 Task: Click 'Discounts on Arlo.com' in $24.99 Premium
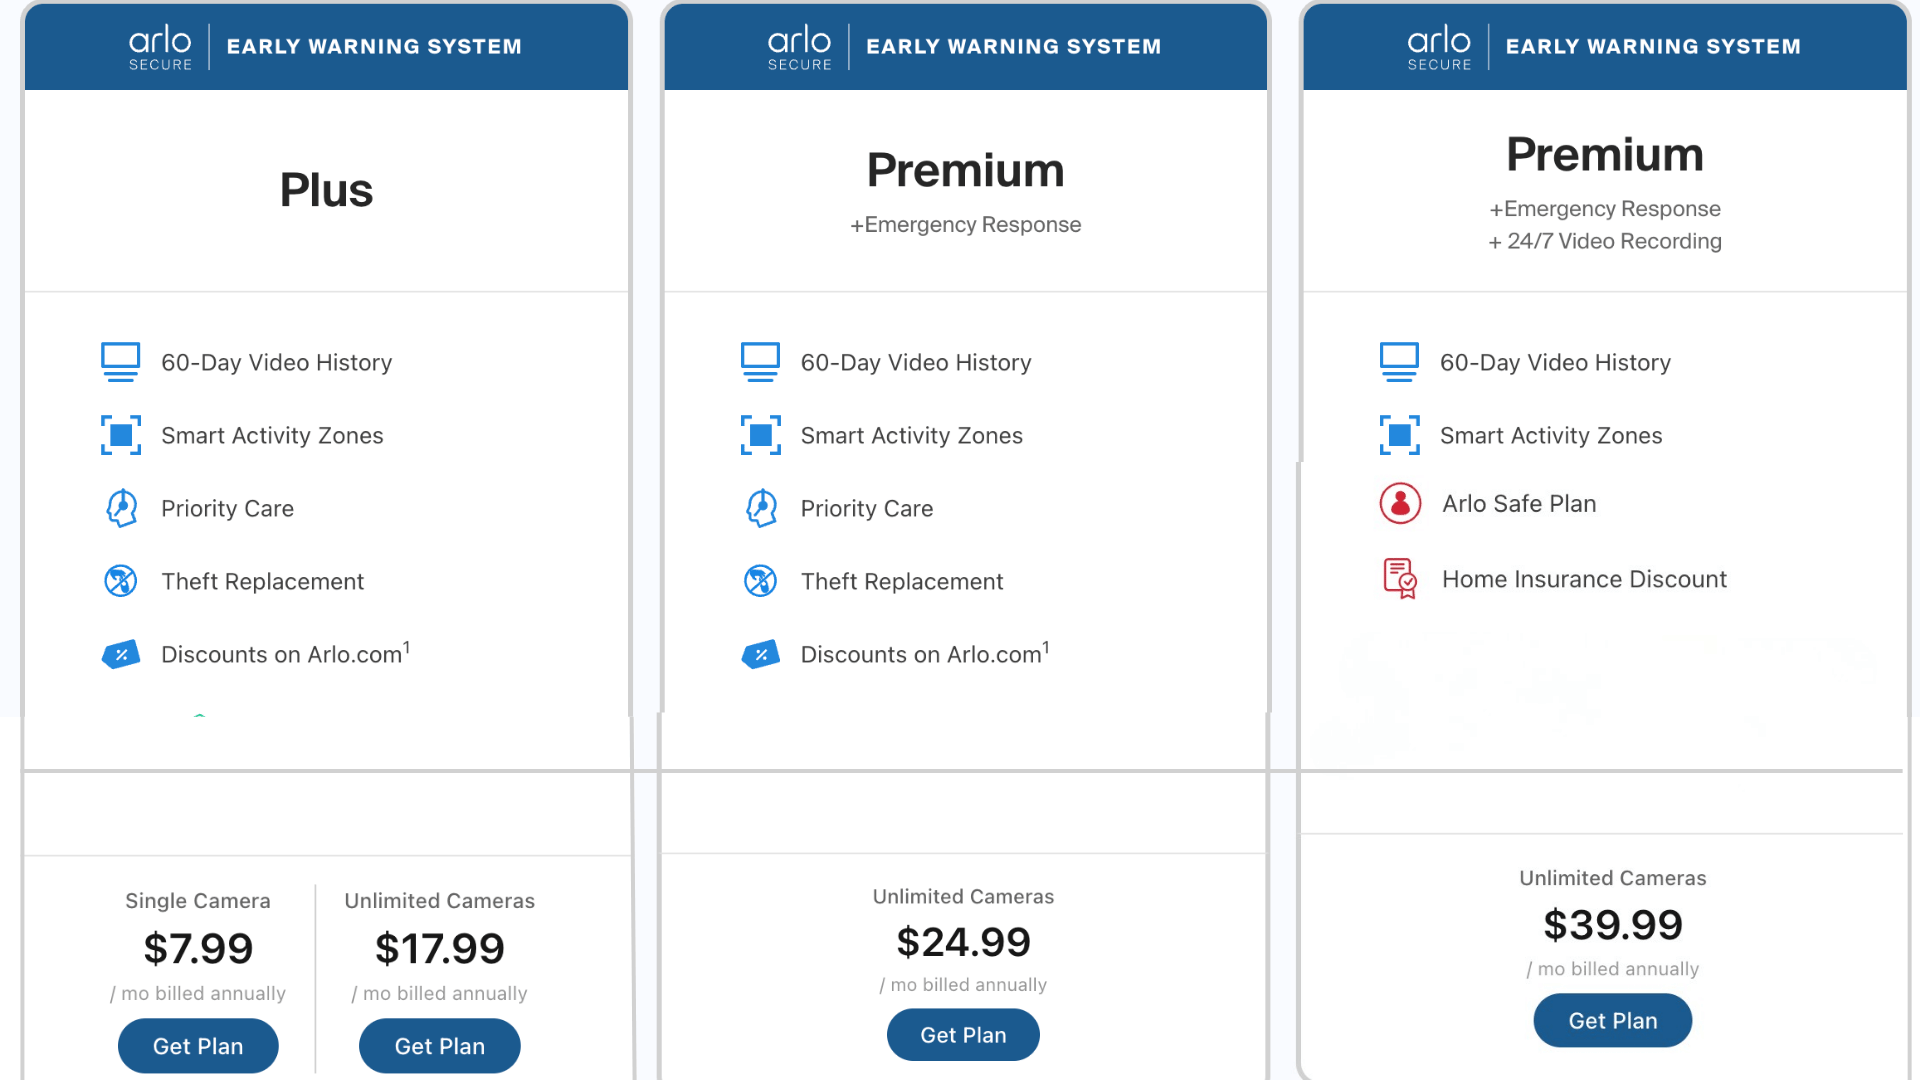pos(925,654)
